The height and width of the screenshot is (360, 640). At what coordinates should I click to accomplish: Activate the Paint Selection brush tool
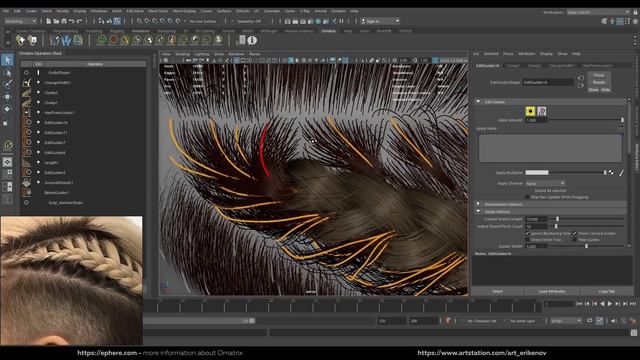click(7, 84)
